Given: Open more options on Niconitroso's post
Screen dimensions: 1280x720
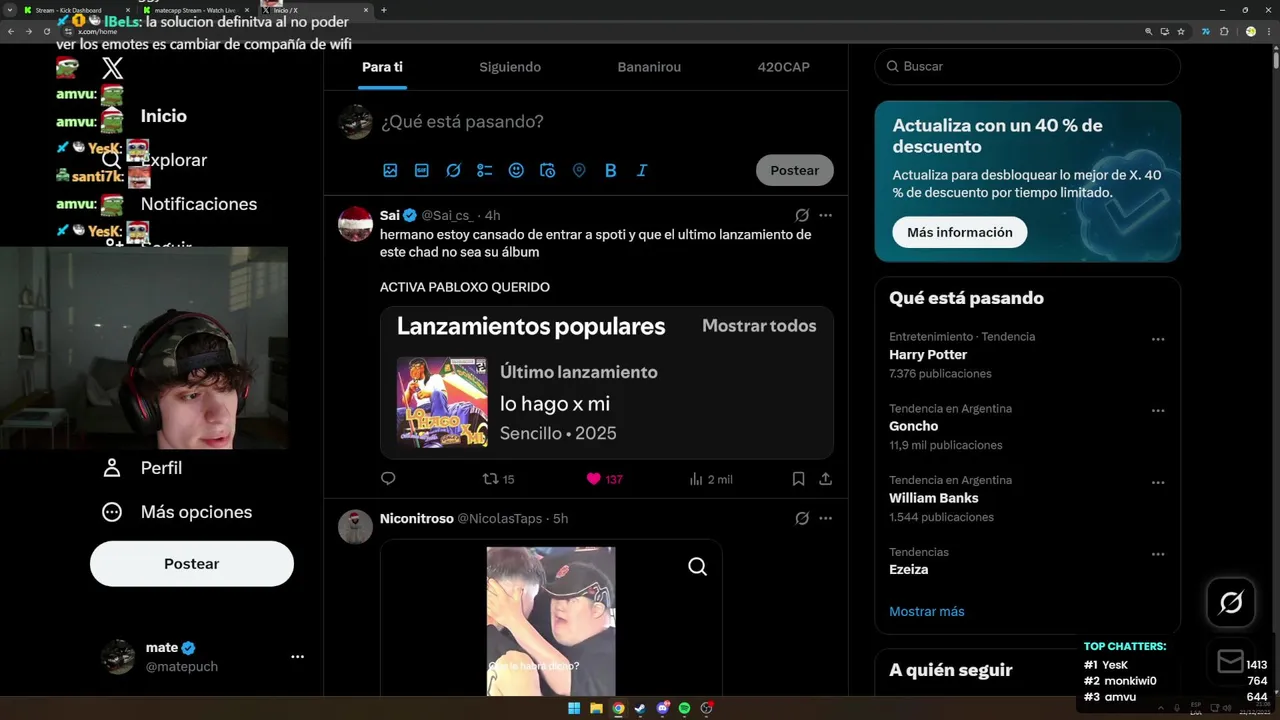Looking at the screenshot, I should coord(825,518).
